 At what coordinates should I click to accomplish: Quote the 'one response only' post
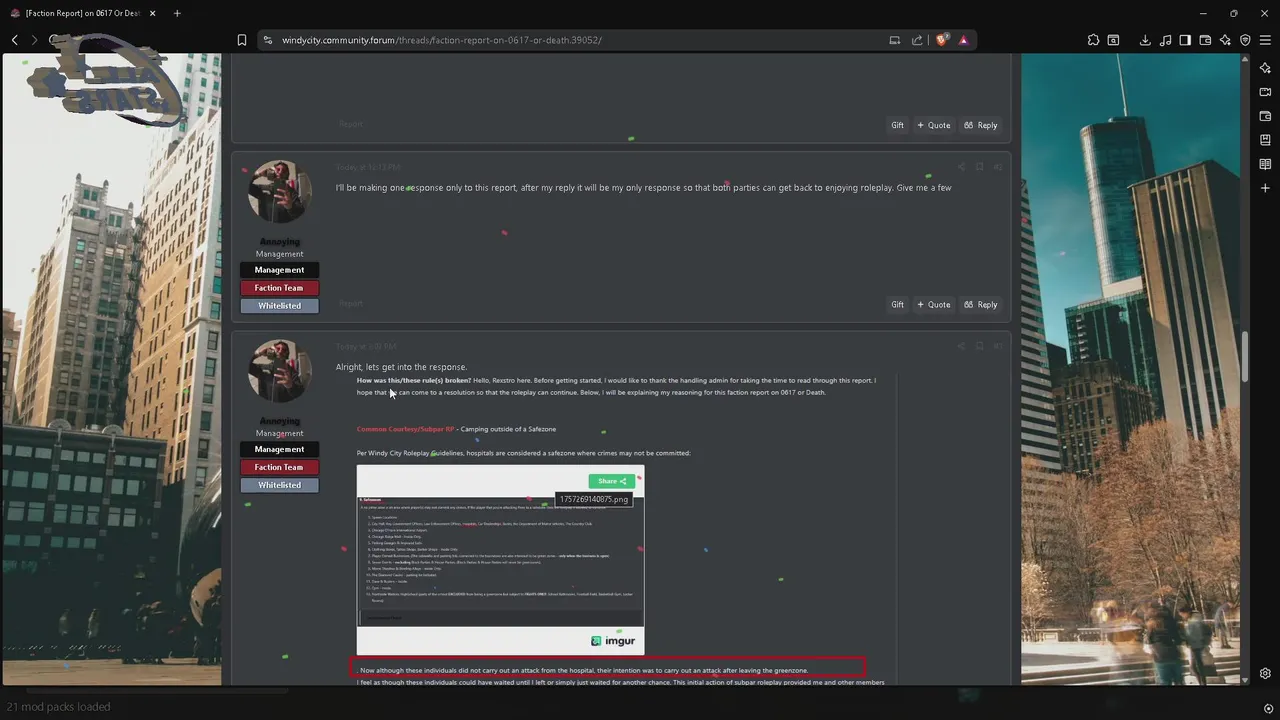[x=934, y=304]
